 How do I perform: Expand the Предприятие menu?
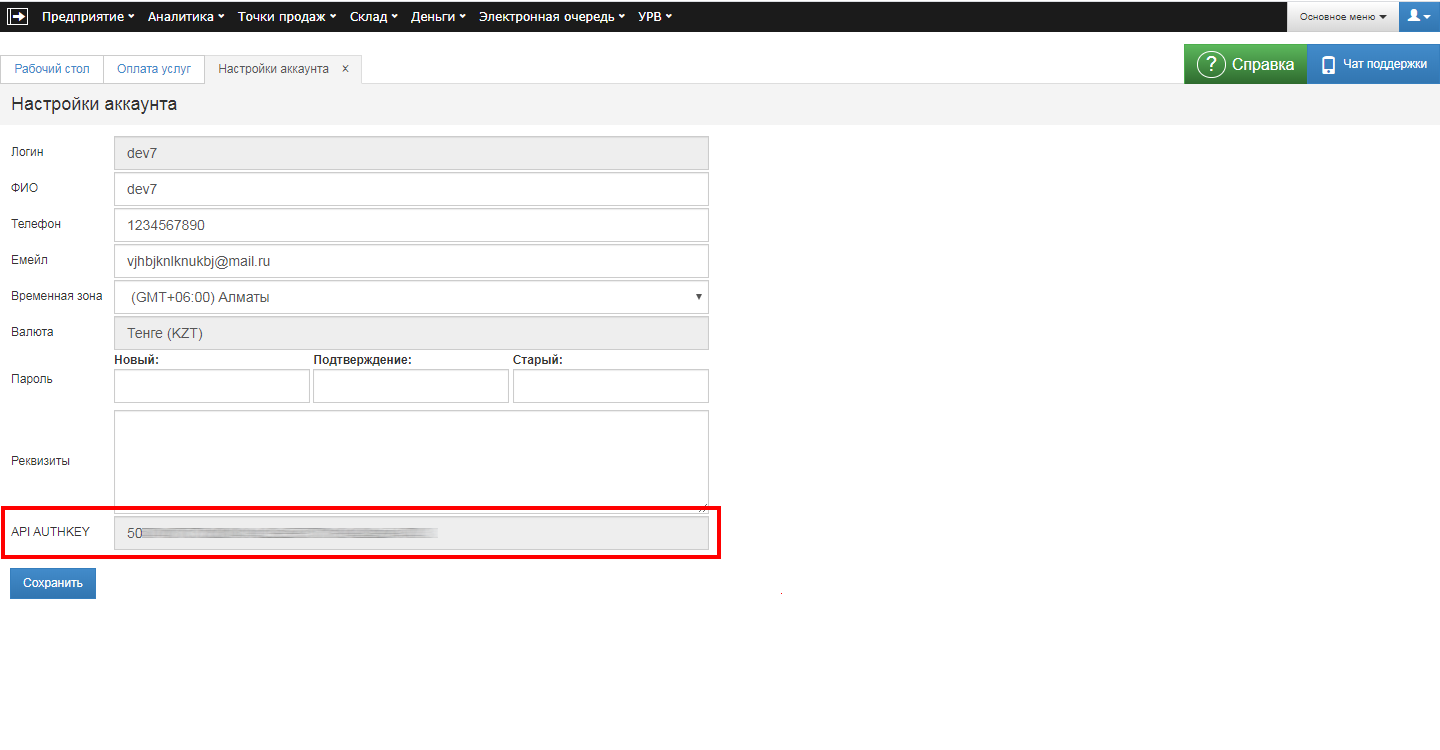(88, 16)
